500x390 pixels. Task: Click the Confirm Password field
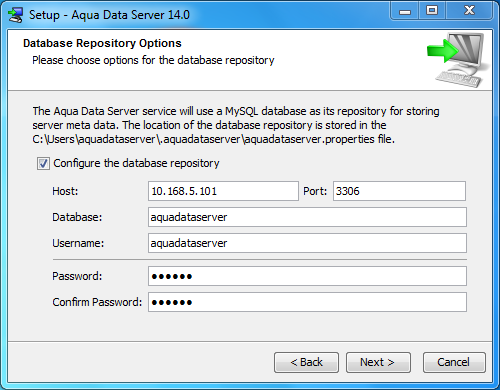point(307,302)
